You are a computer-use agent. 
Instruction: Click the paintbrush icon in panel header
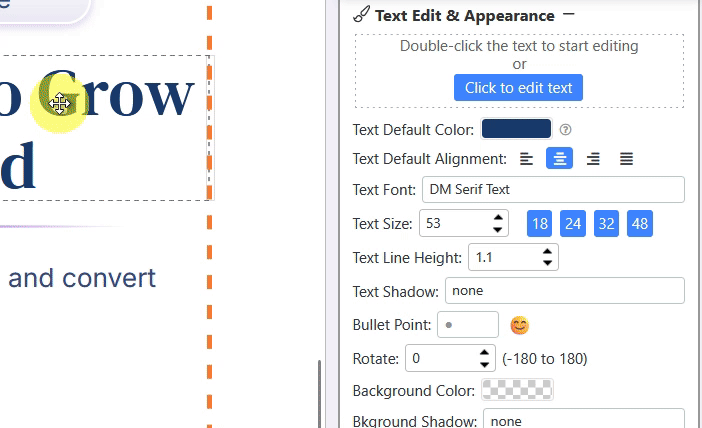(362, 15)
